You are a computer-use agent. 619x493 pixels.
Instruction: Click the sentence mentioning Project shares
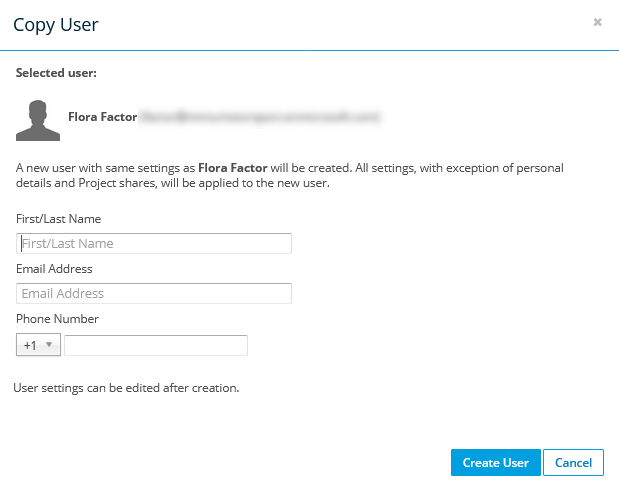pos(172,184)
